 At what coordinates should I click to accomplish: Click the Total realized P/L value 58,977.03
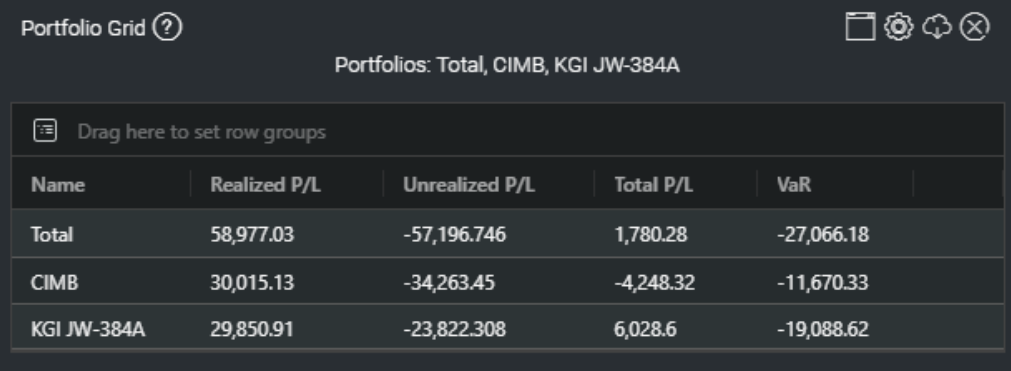point(252,234)
